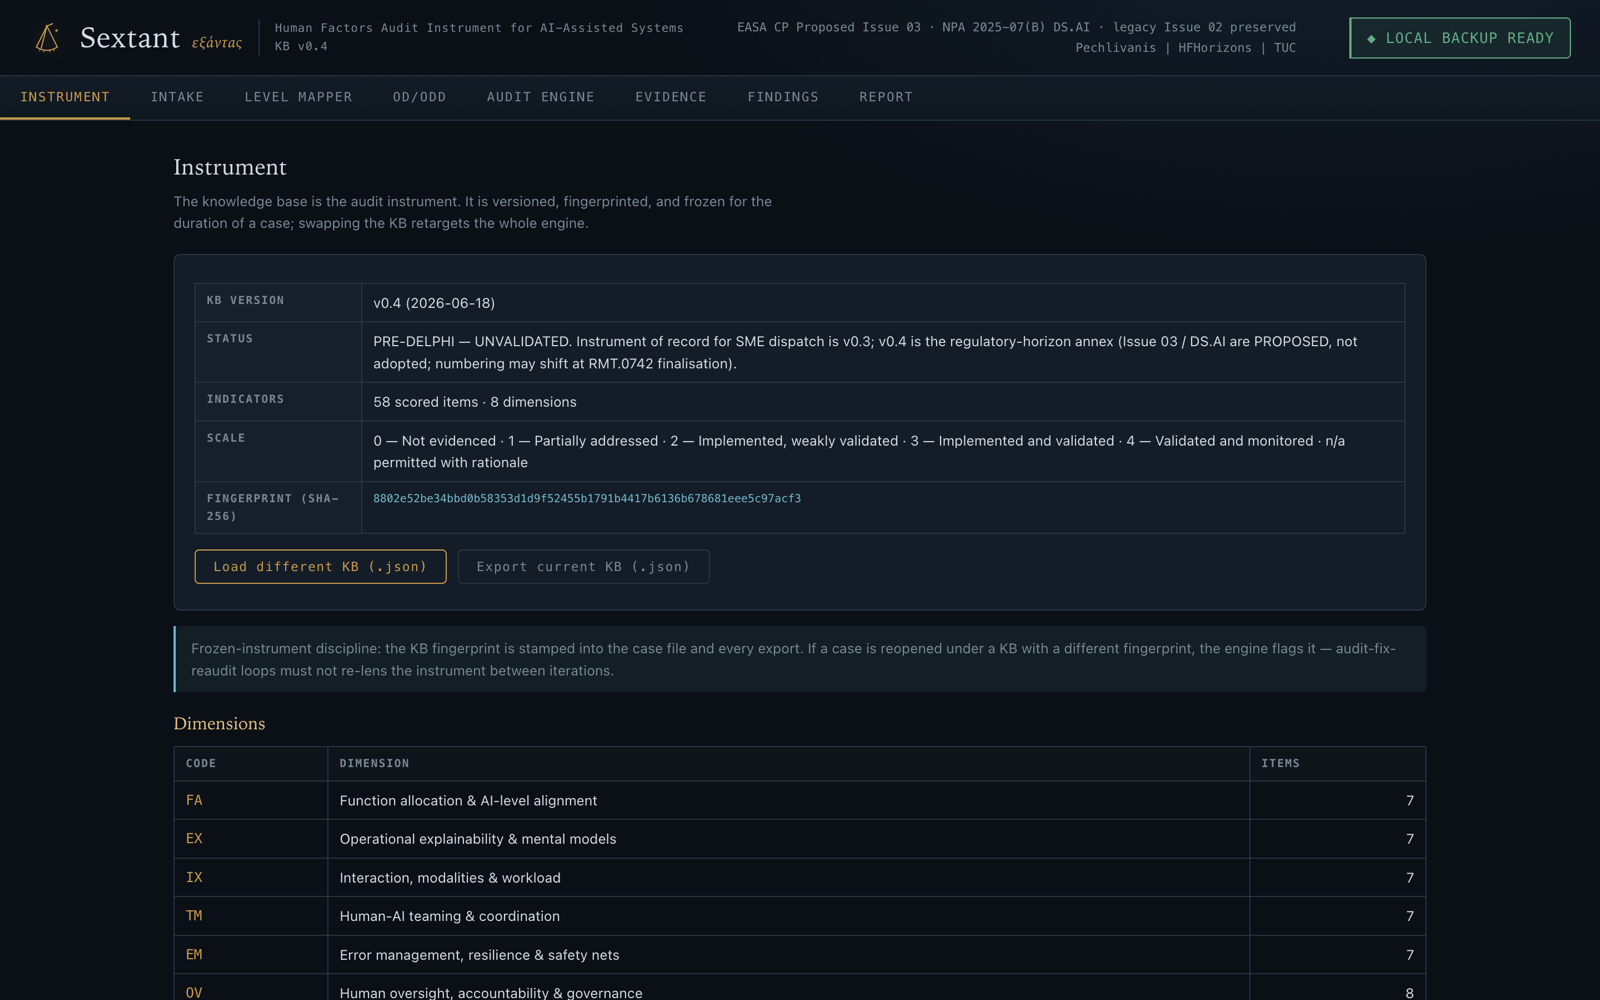Click the OV dimension code

194,993
